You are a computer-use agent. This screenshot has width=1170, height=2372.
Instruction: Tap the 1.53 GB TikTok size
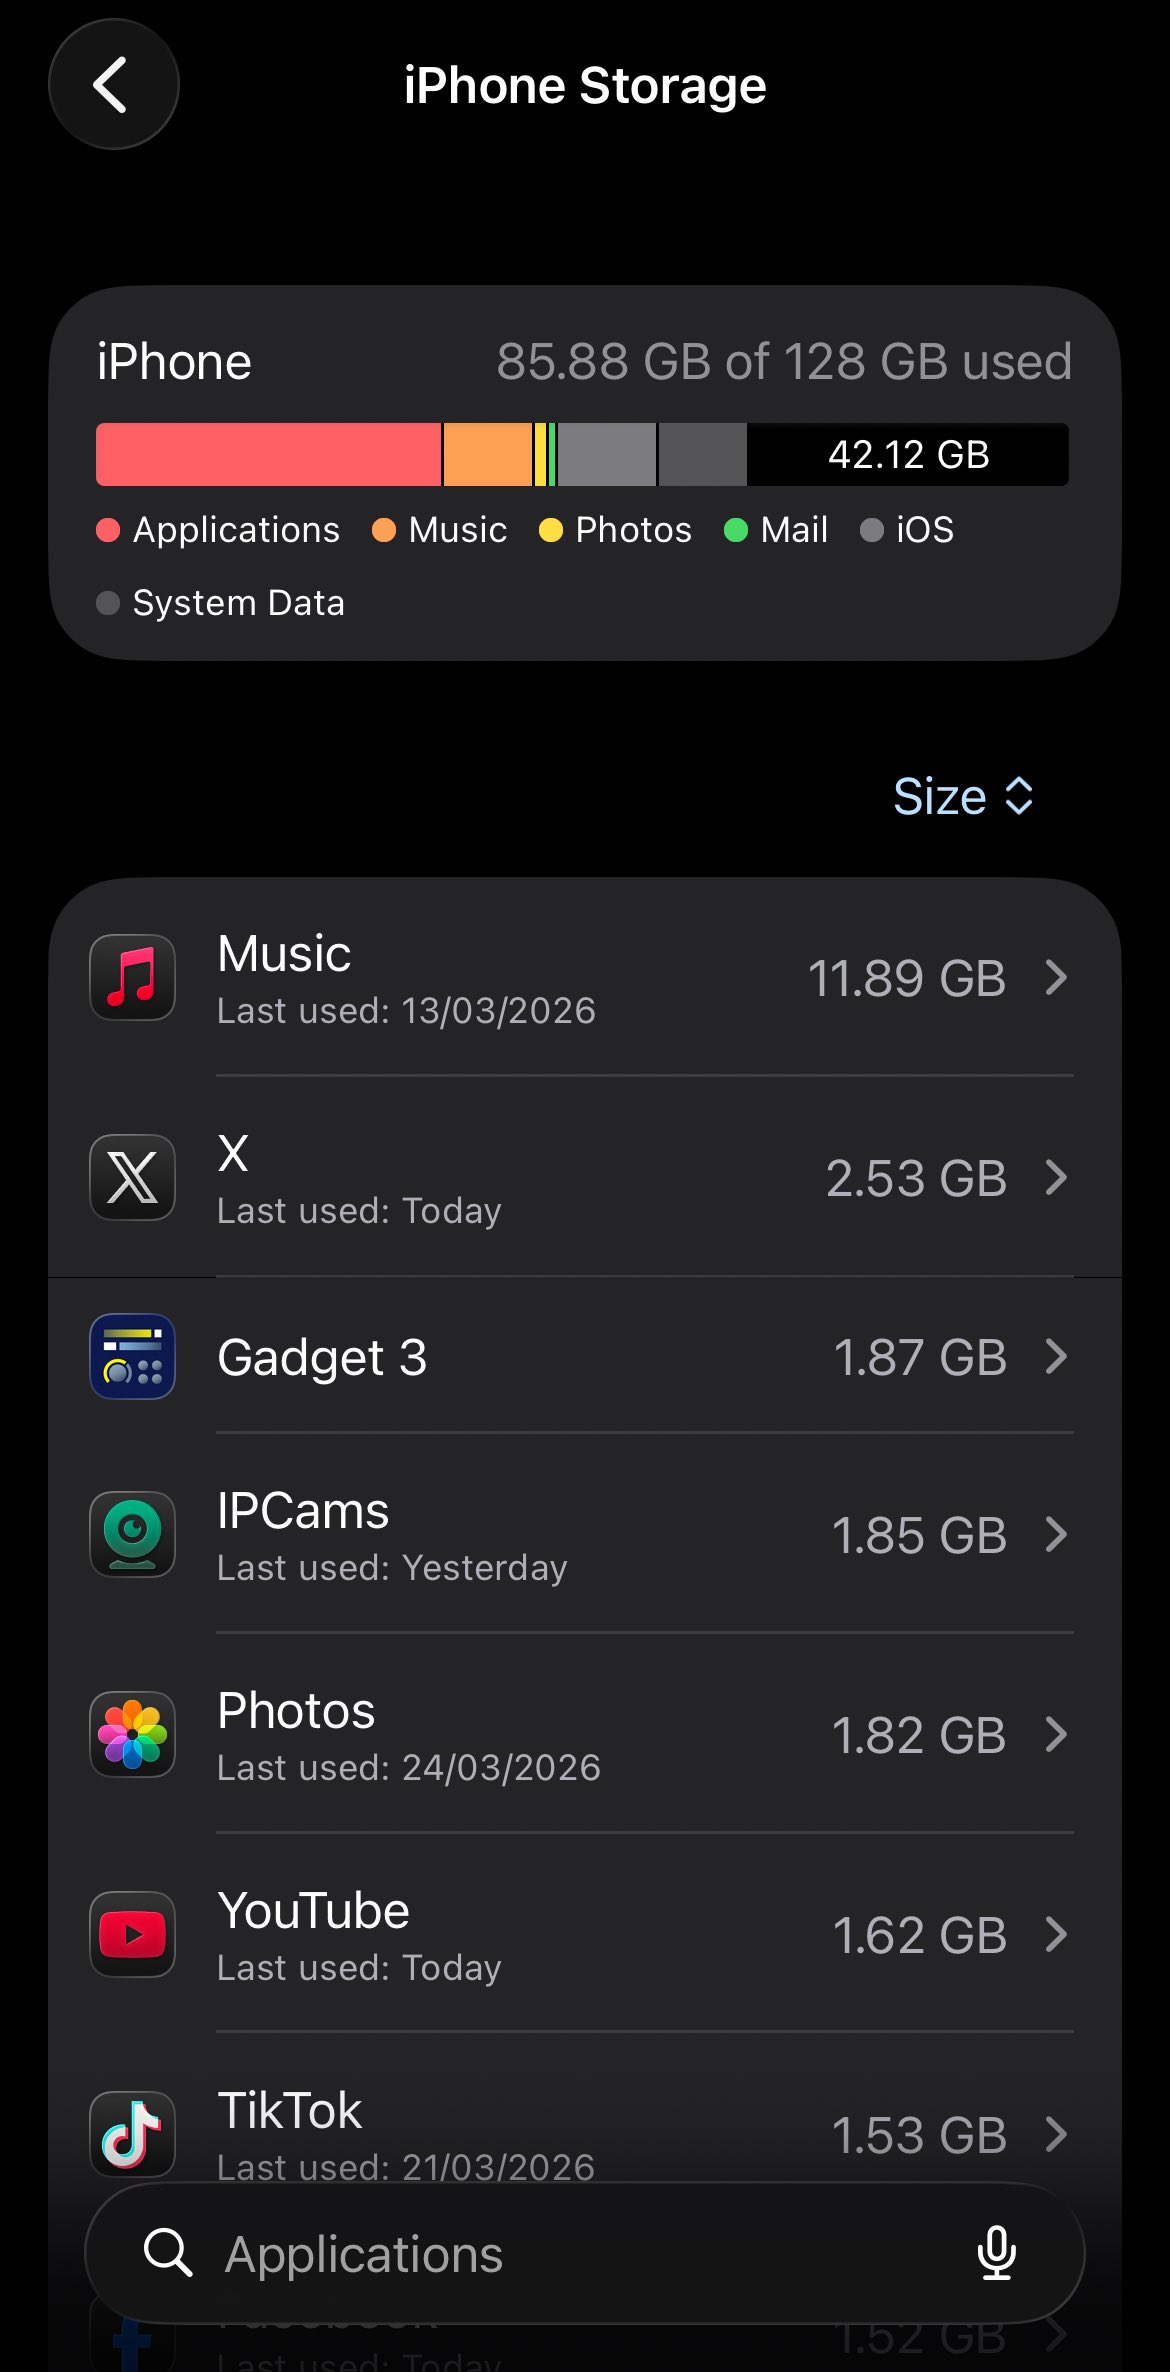pyautogui.click(x=918, y=2135)
